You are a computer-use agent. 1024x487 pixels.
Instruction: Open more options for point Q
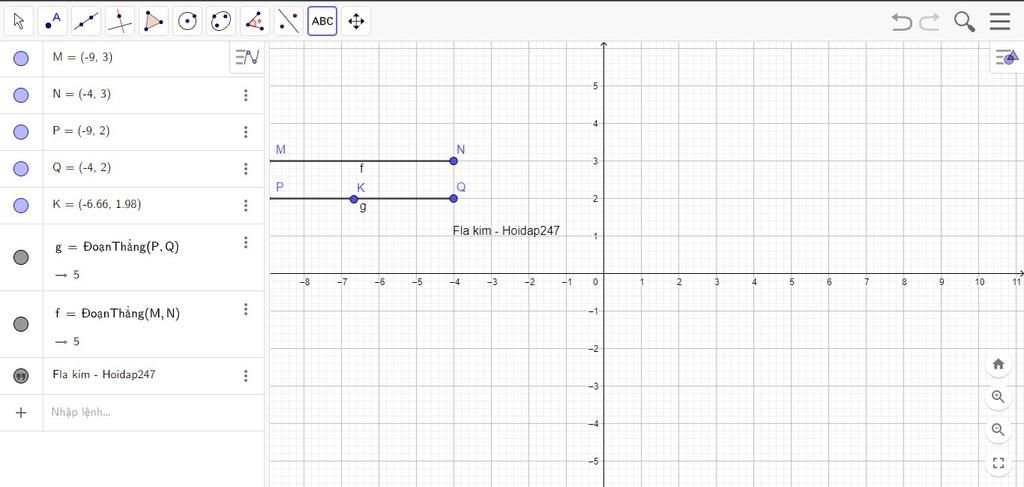[x=246, y=168]
